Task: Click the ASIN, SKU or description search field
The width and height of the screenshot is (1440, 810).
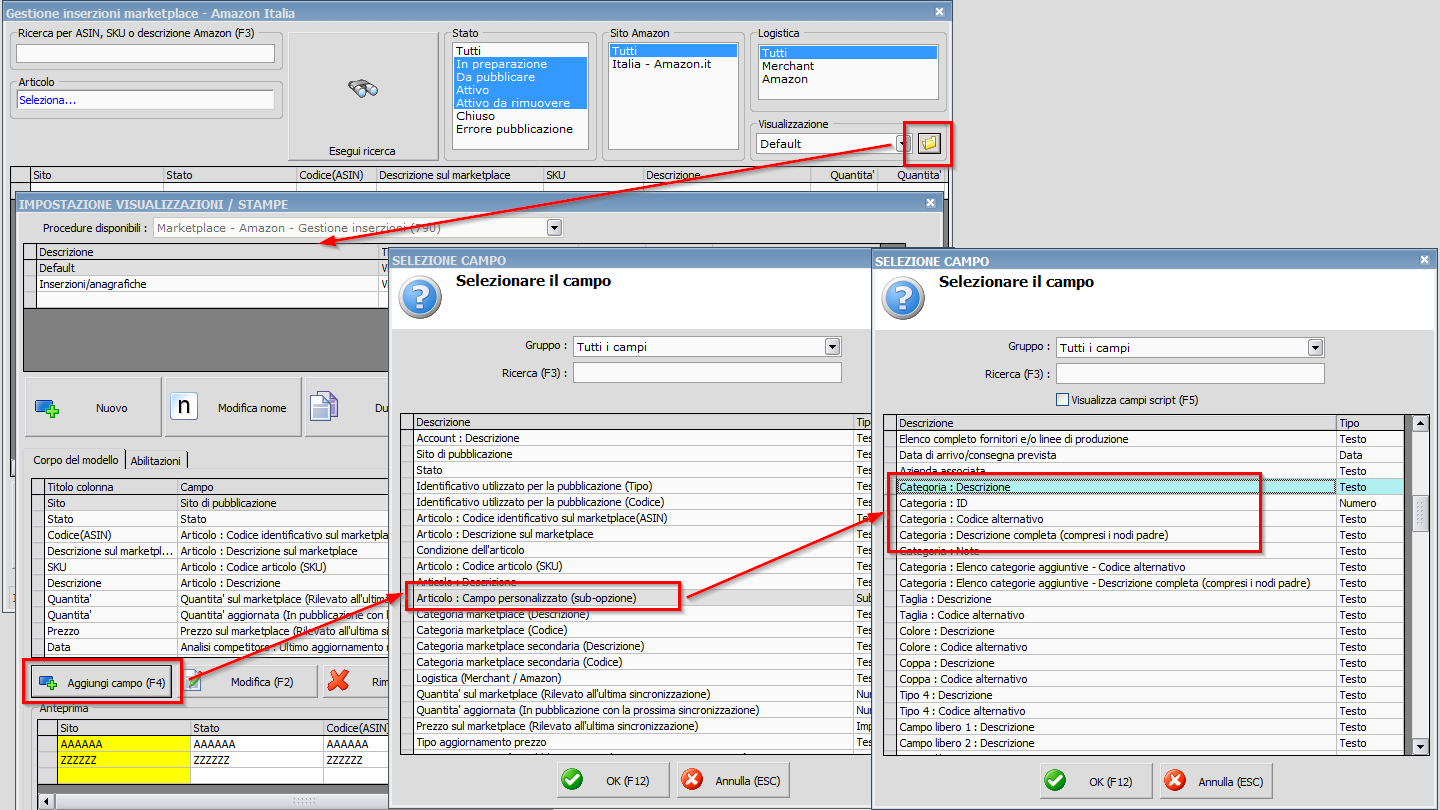Action: coord(146,54)
